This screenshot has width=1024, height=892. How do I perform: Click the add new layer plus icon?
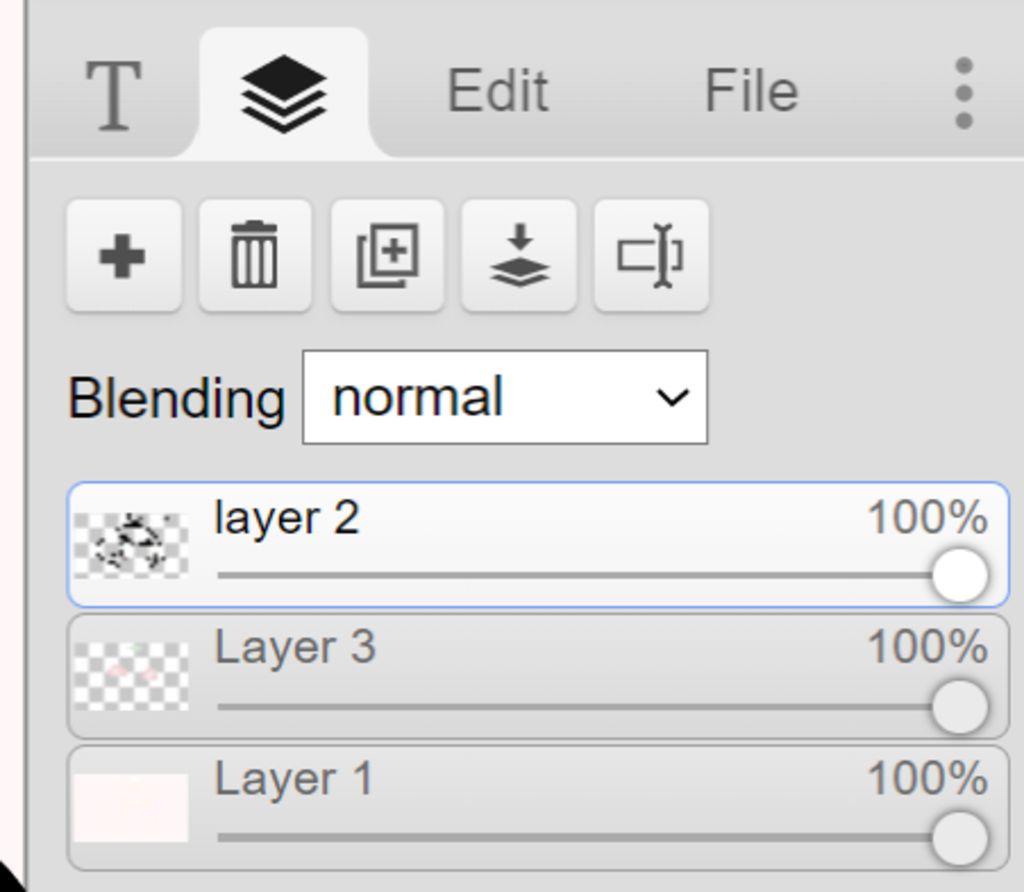[123, 256]
